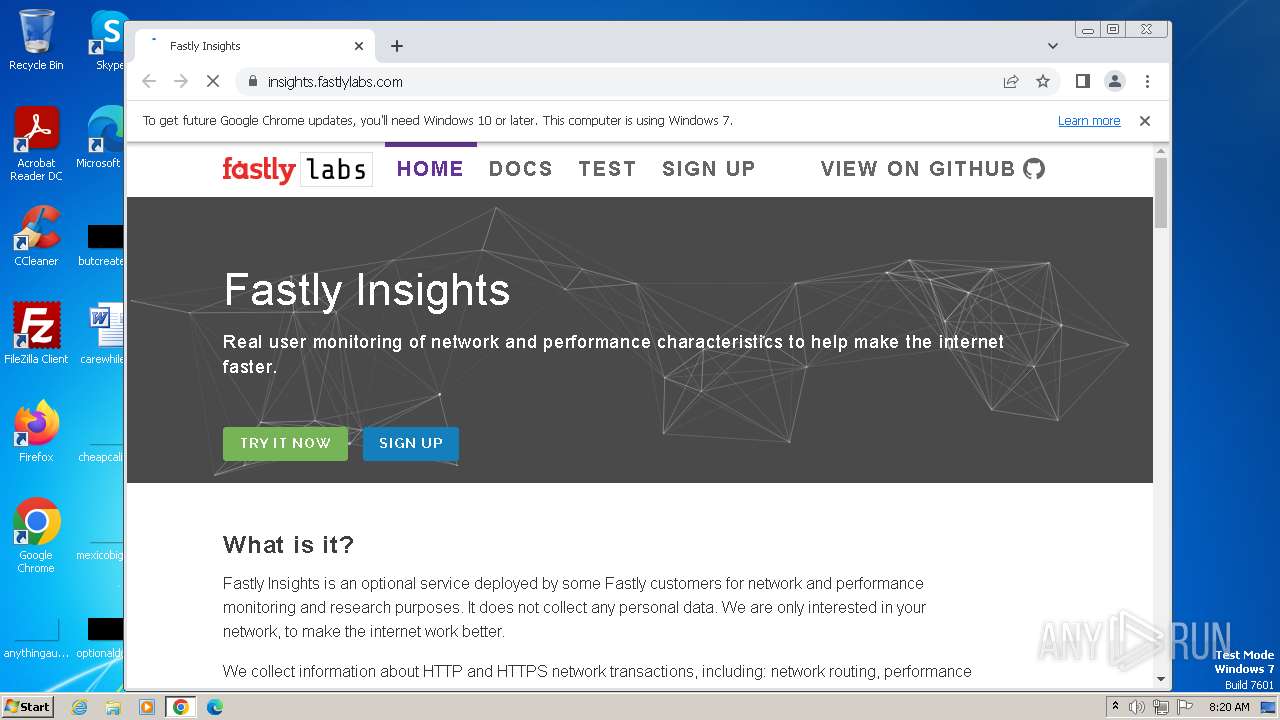
Task: Open Action Center flag in tray
Action: (1183, 707)
